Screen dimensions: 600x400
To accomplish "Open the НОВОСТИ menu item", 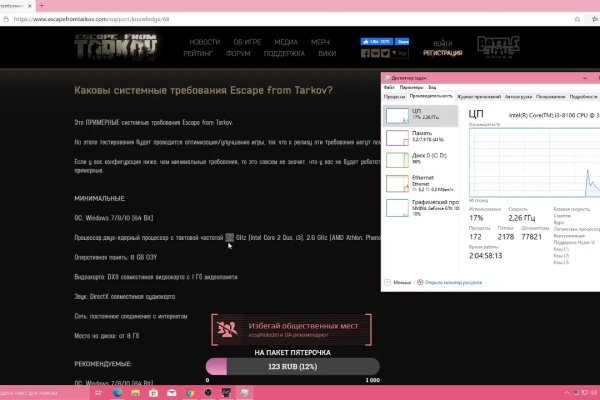I will (205, 42).
